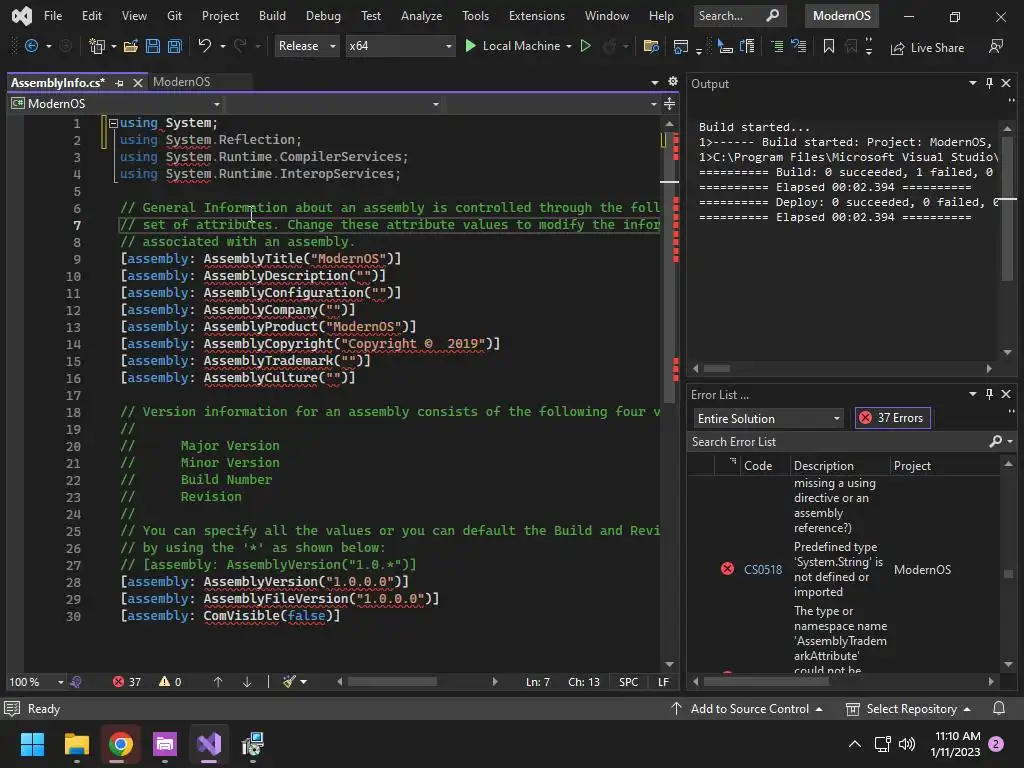Expand the Output panel window options dropdown

click(x=972, y=83)
